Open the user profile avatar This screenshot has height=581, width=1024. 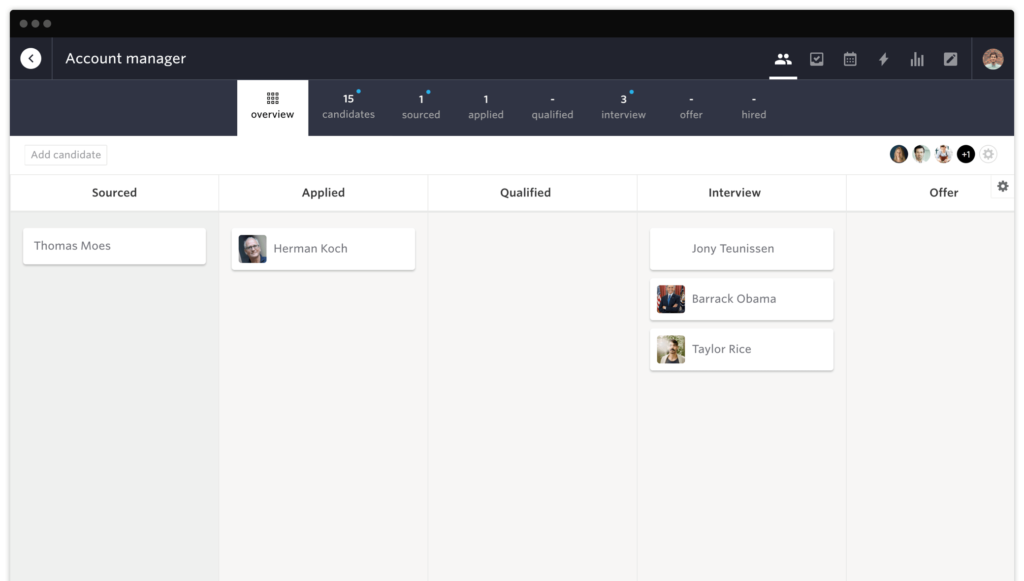[x=993, y=59]
